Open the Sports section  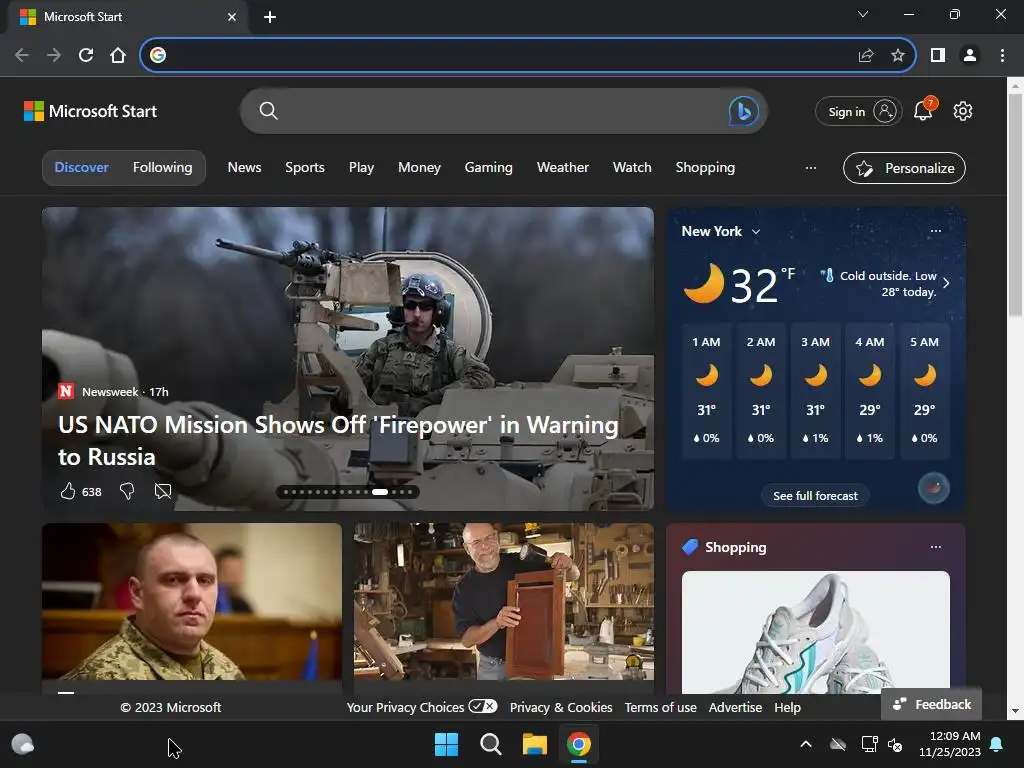305,167
